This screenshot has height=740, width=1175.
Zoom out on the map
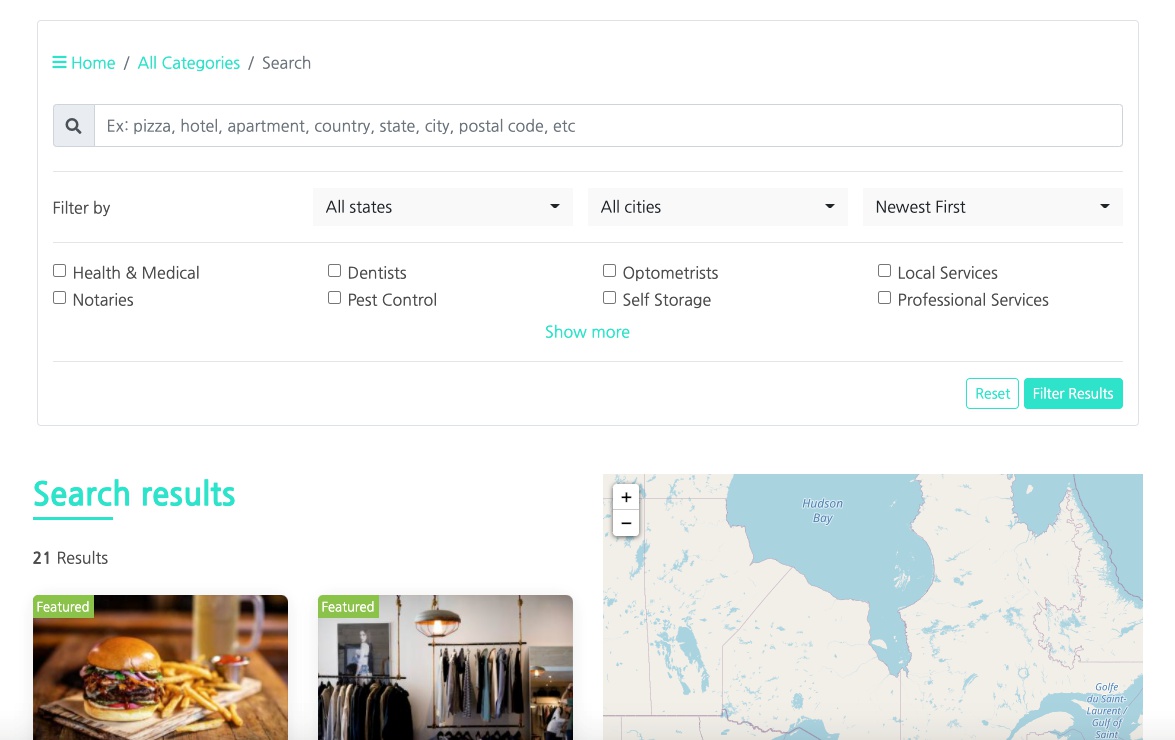click(x=626, y=523)
